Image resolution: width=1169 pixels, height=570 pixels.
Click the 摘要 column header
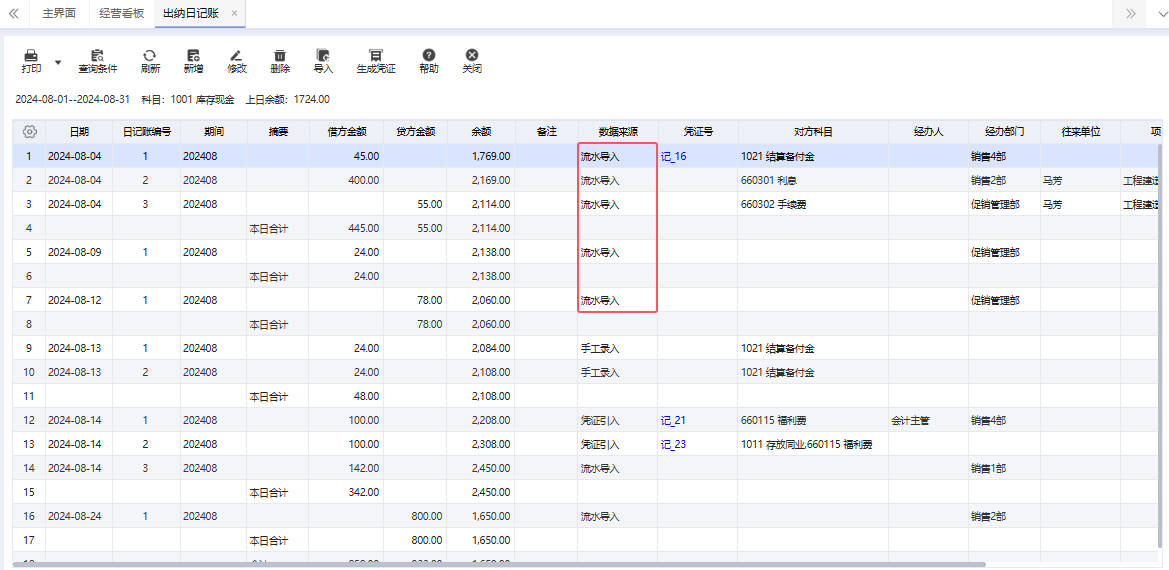click(x=278, y=132)
